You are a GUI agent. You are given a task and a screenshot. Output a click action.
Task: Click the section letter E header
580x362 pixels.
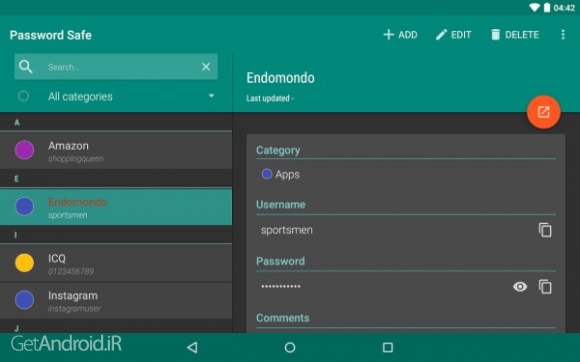pyautogui.click(x=16, y=179)
